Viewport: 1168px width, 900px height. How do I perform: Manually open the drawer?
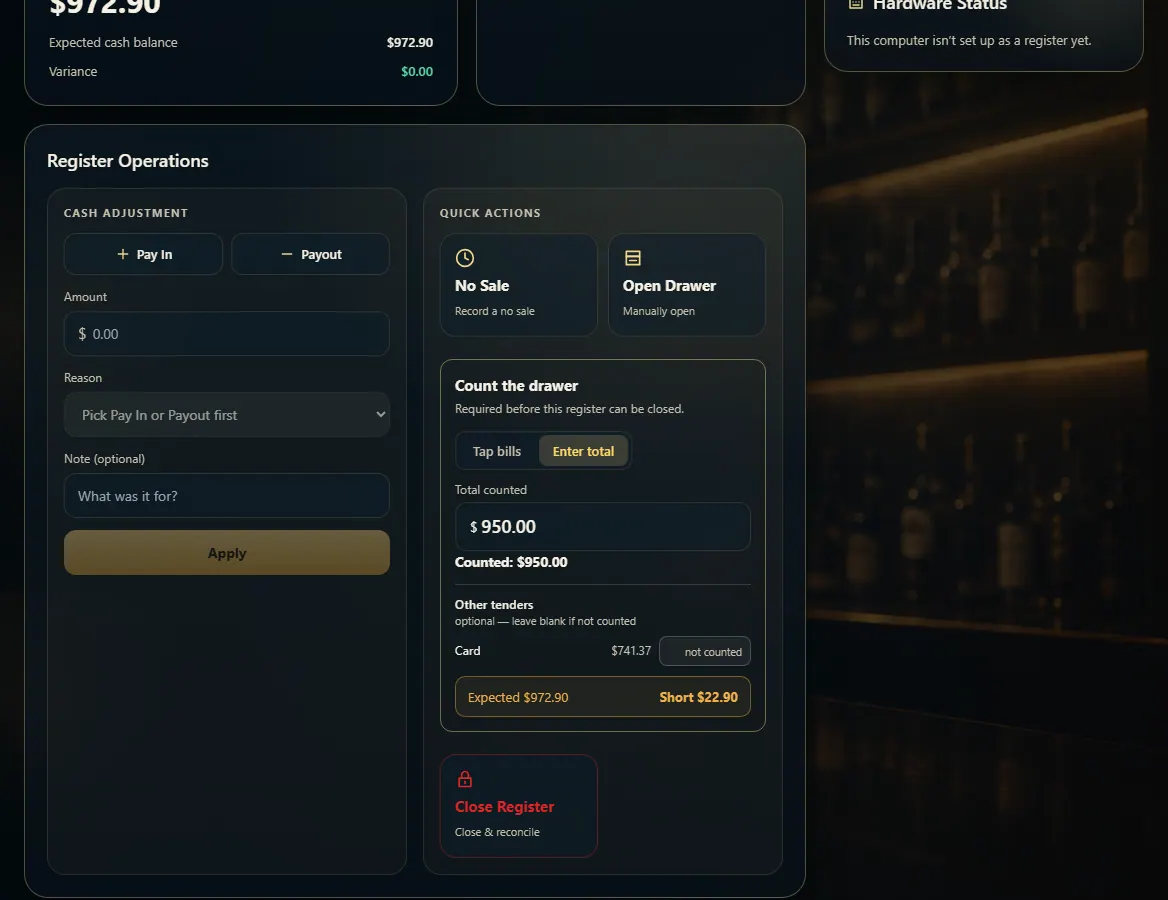point(687,285)
